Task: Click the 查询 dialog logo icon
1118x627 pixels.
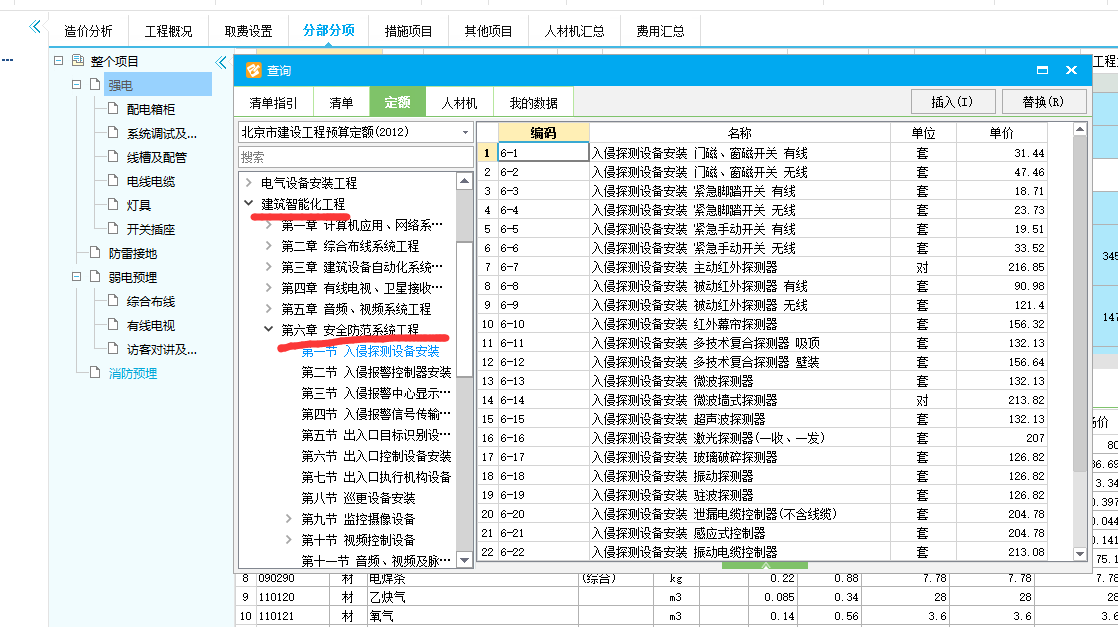Action: [253, 71]
